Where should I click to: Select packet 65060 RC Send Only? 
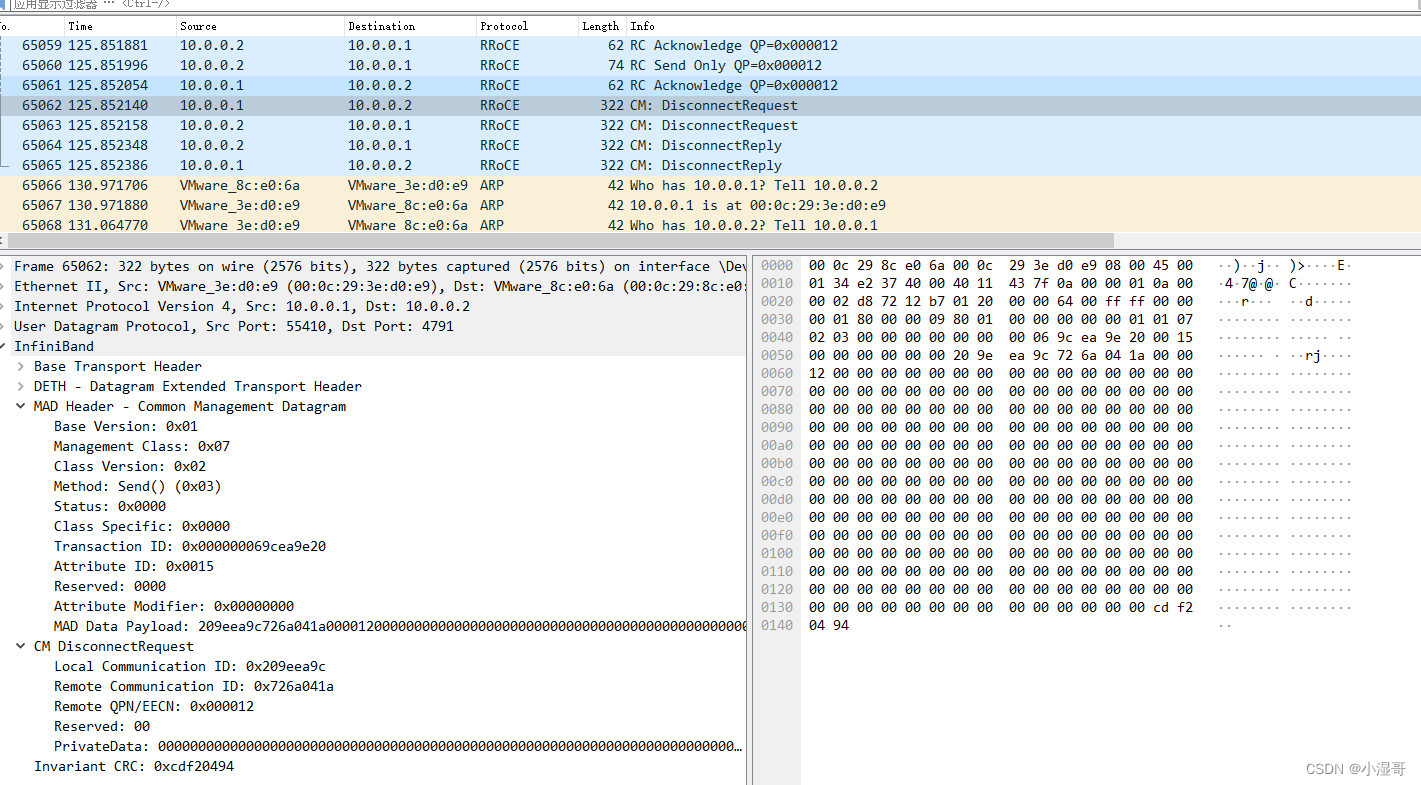(710, 65)
